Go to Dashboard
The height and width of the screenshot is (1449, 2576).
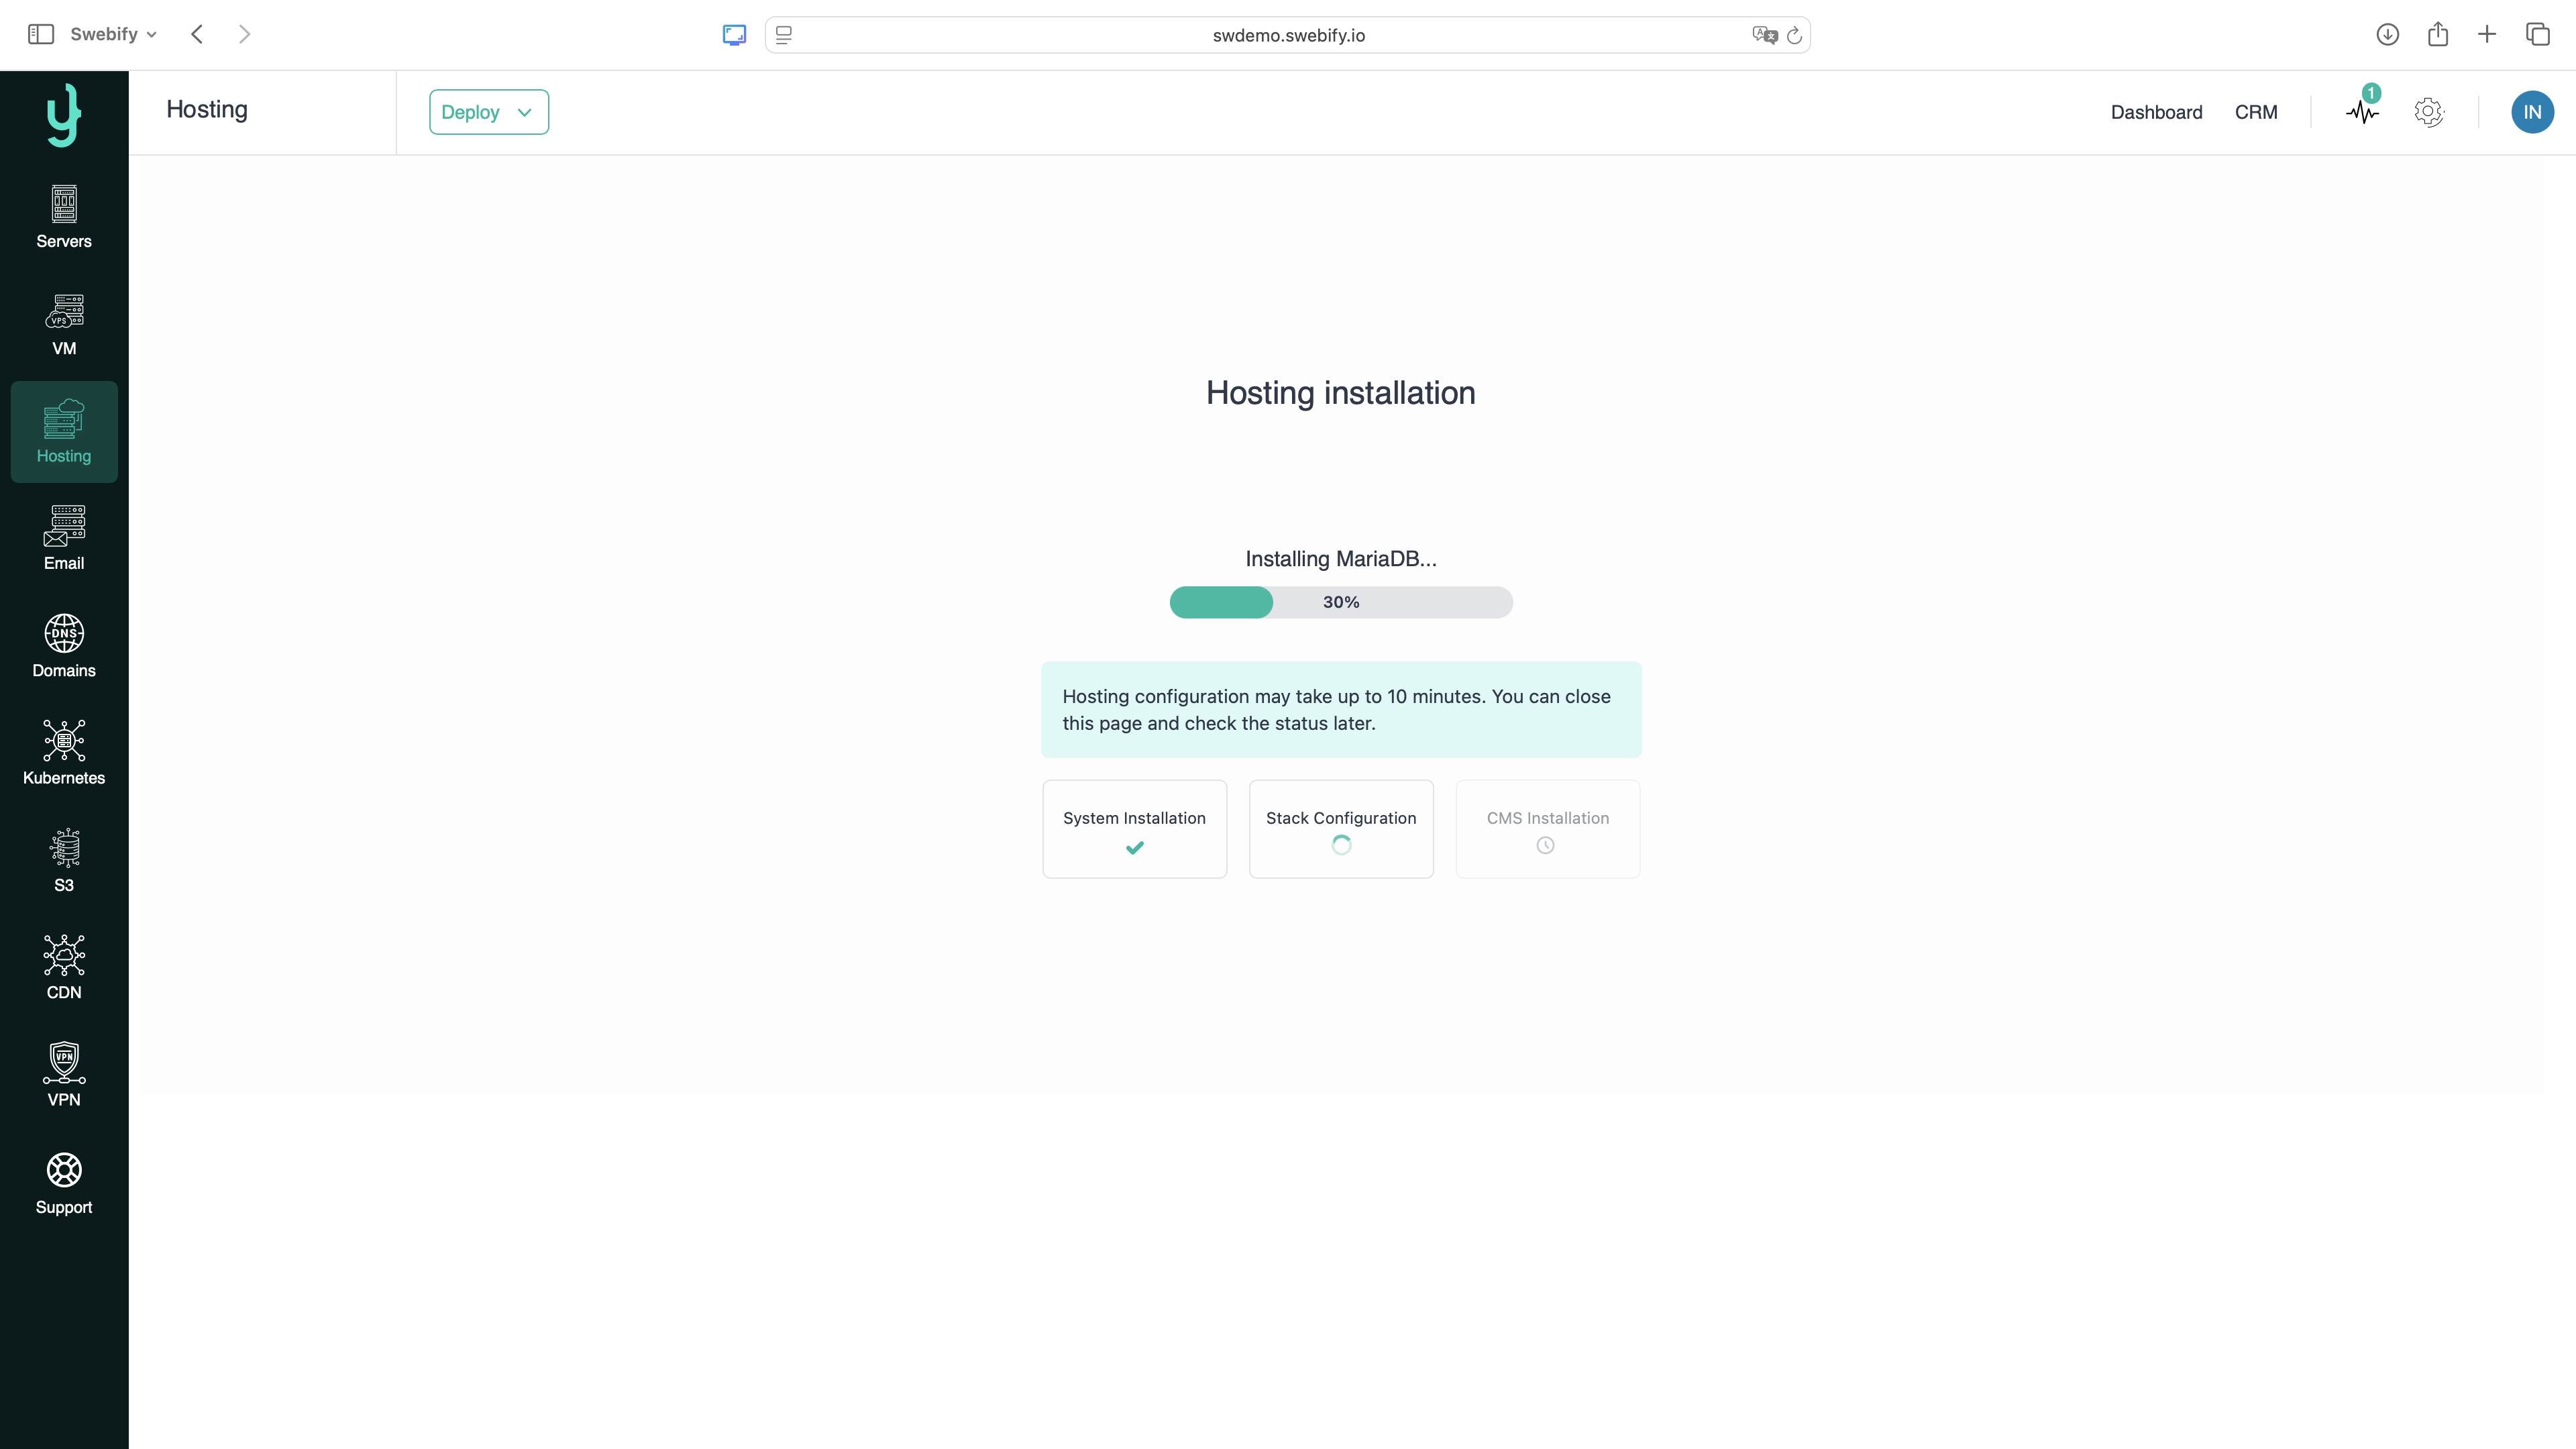tap(2156, 112)
